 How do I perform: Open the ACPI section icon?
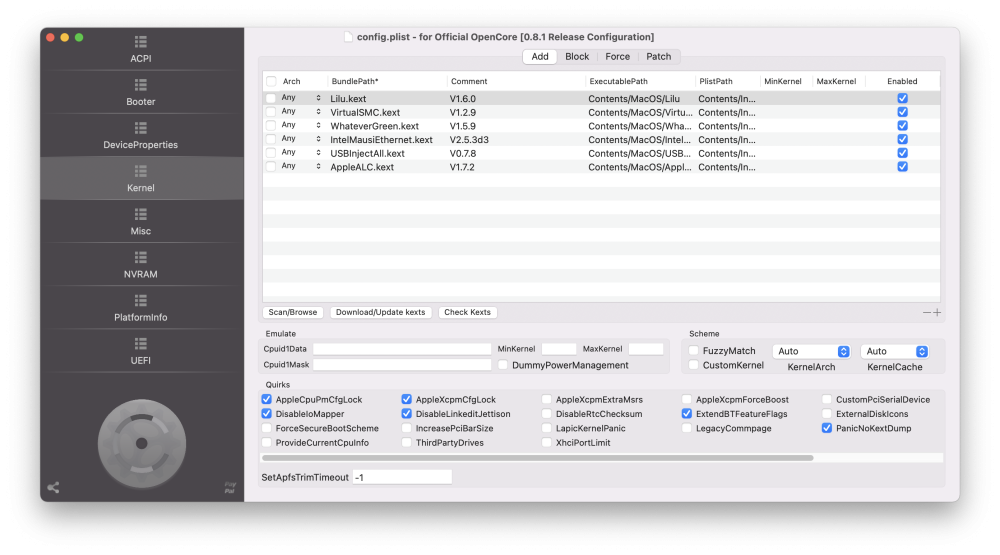(141, 42)
